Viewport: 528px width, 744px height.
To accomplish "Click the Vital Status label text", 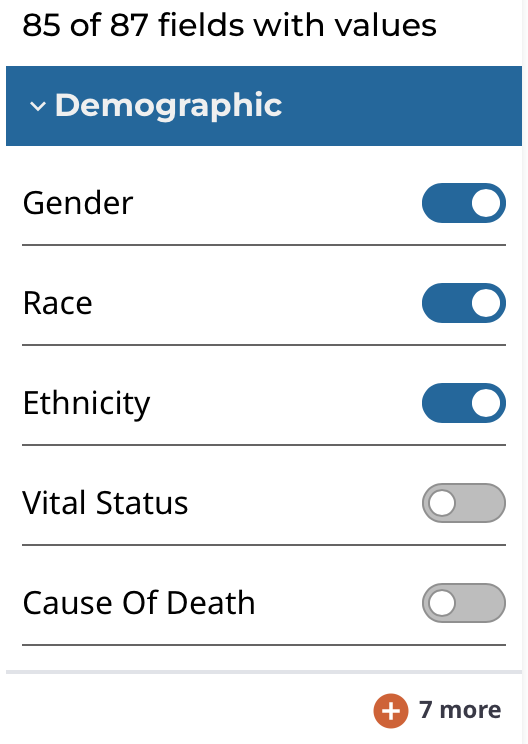I will [x=105, y=502].
